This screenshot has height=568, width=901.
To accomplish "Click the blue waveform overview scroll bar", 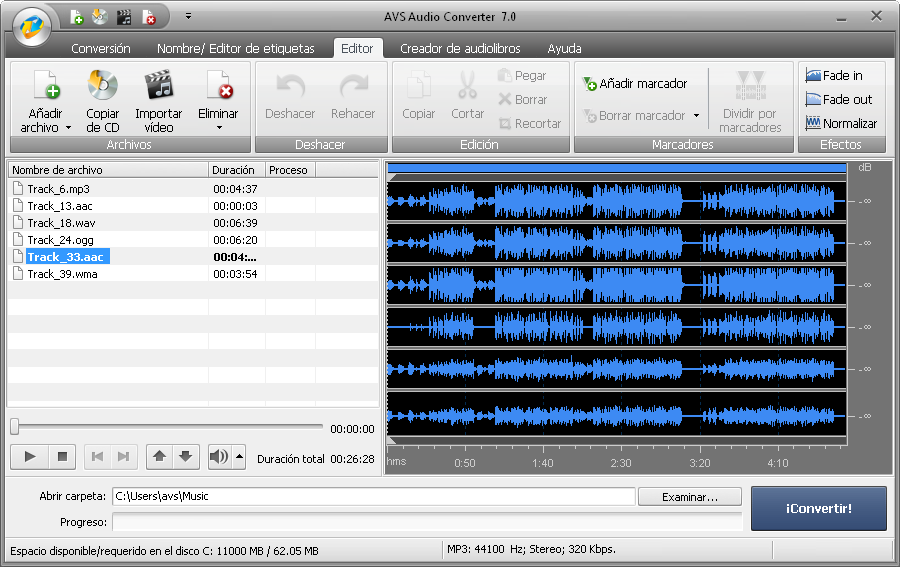I will pos(617,168).
